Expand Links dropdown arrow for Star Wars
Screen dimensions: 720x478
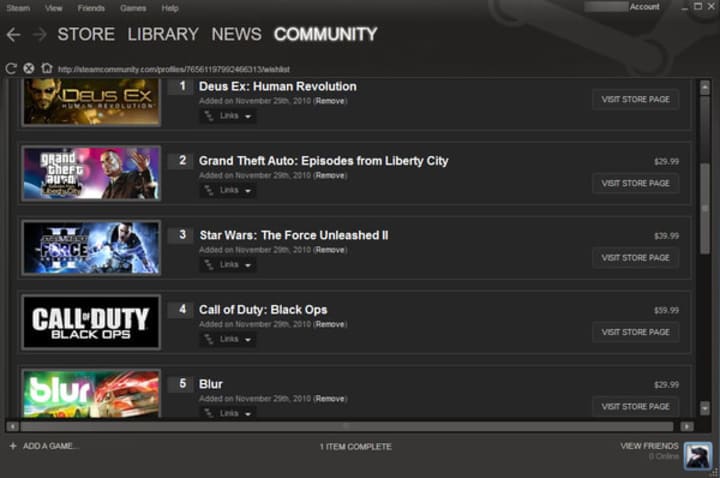(x=248, y=265)
